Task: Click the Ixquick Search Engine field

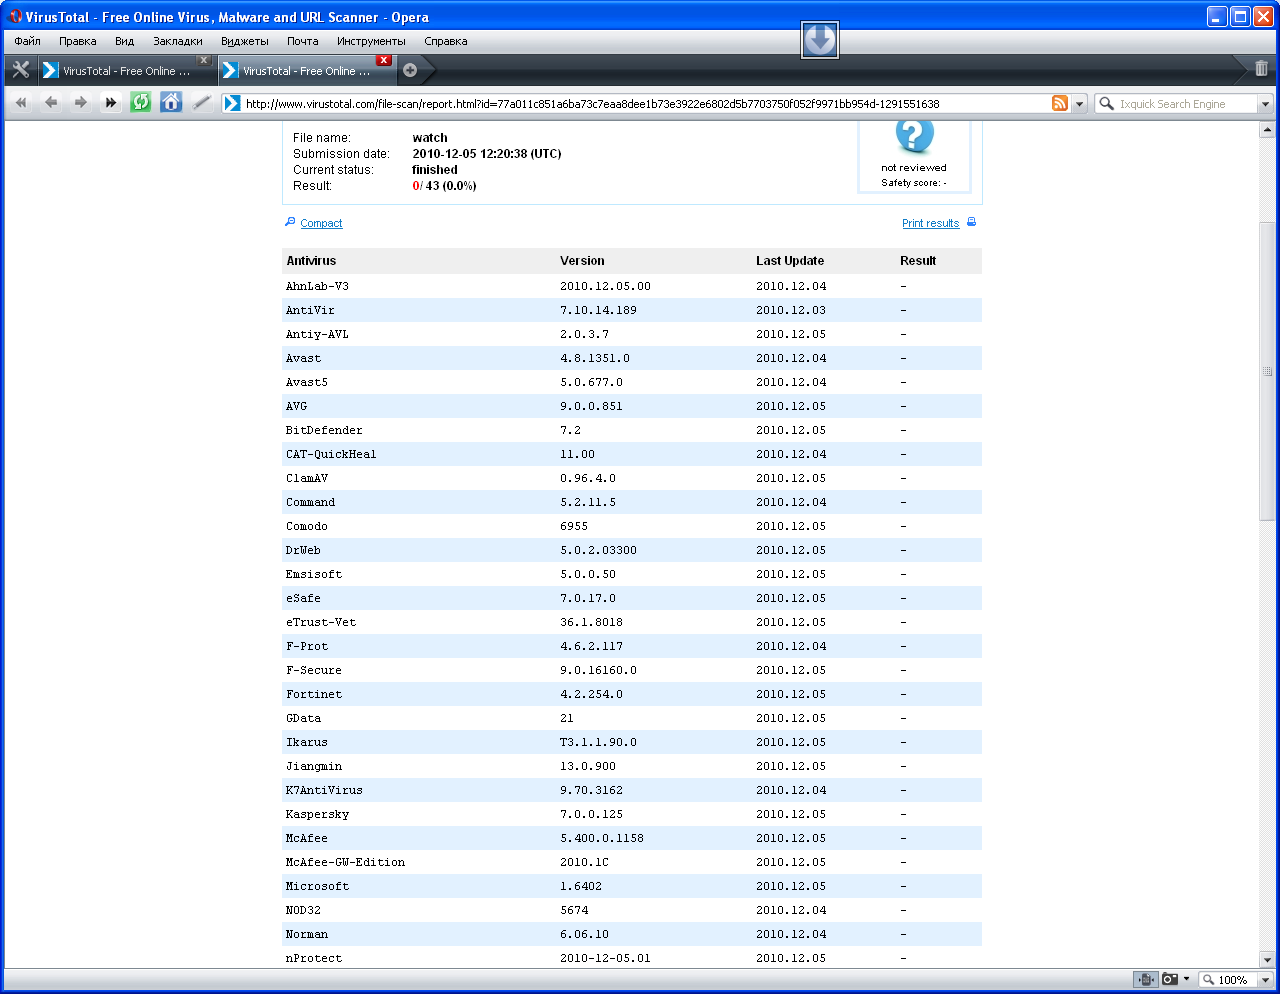Action: [x=1185, y=104]
